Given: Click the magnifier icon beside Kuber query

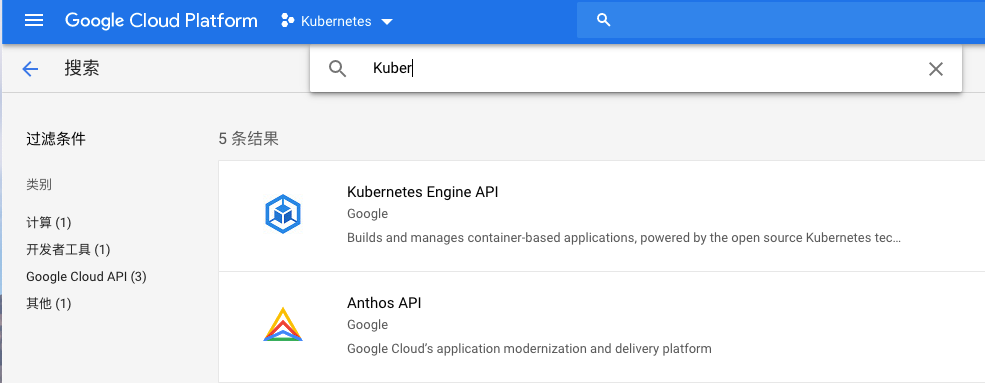Looking at the screenshot, I should click(x=337, y=68).
